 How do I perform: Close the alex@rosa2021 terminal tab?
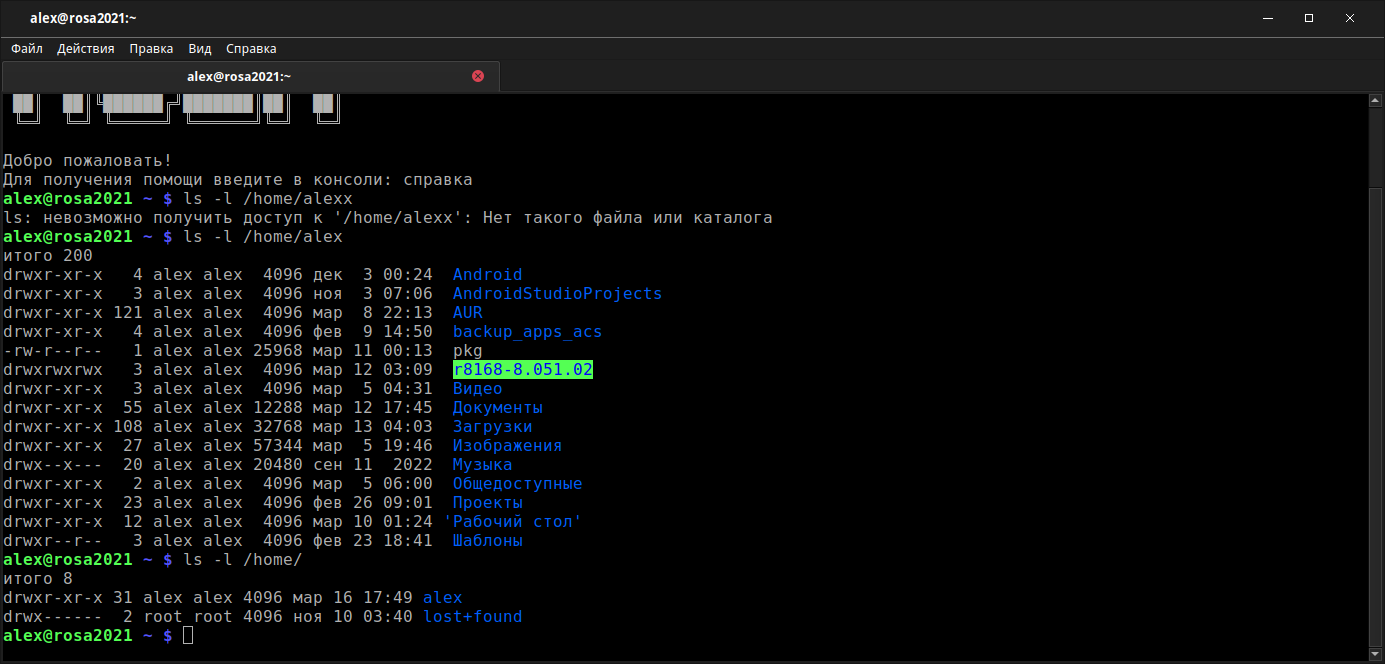[477, 76]
